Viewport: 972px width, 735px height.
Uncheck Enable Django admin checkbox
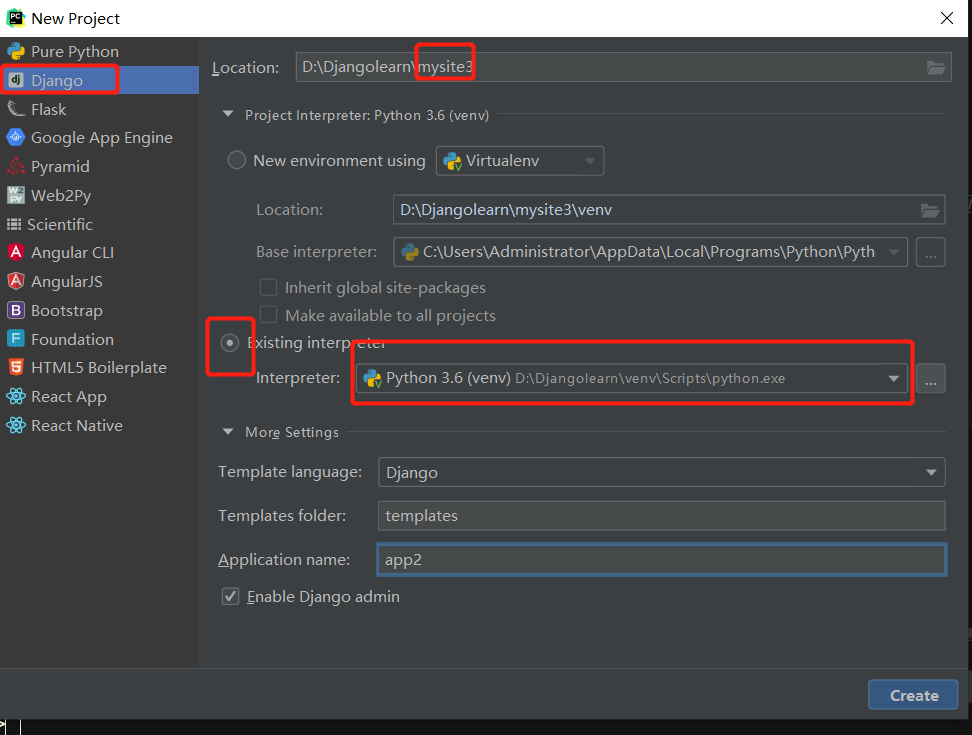click(x=231, y=596)
